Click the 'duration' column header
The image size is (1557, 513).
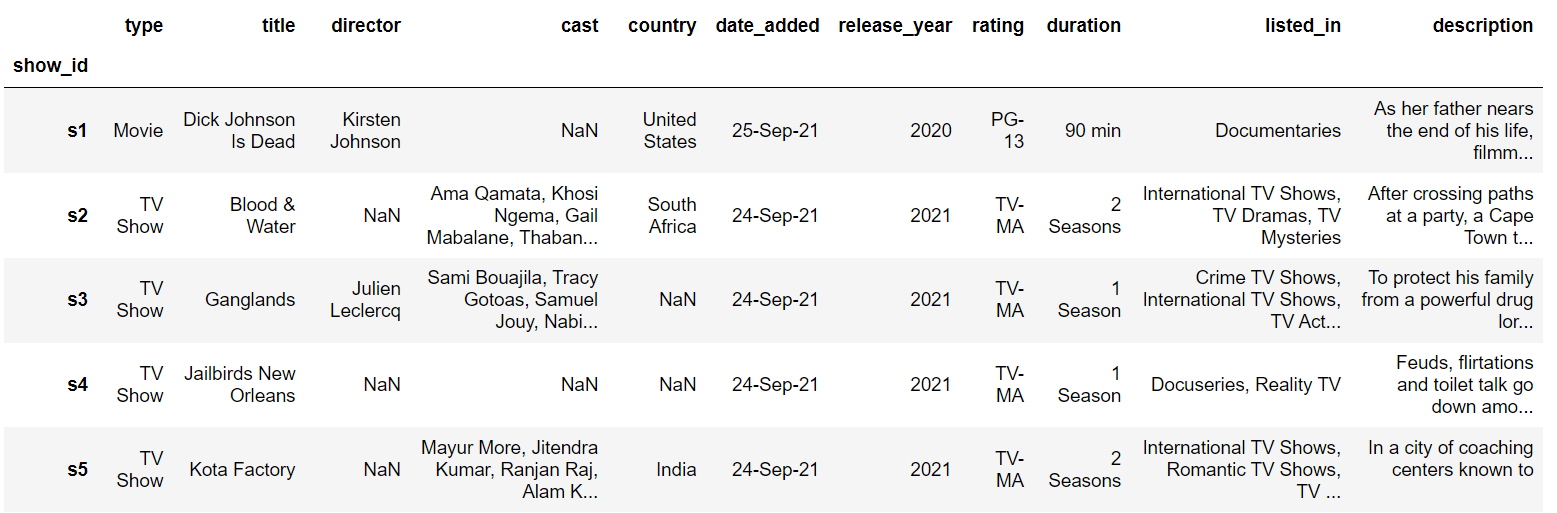1084,26
